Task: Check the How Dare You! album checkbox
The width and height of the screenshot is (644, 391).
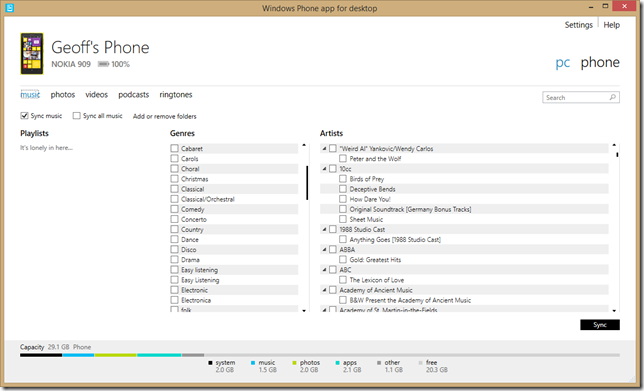Action: click(x=343, y=199)
